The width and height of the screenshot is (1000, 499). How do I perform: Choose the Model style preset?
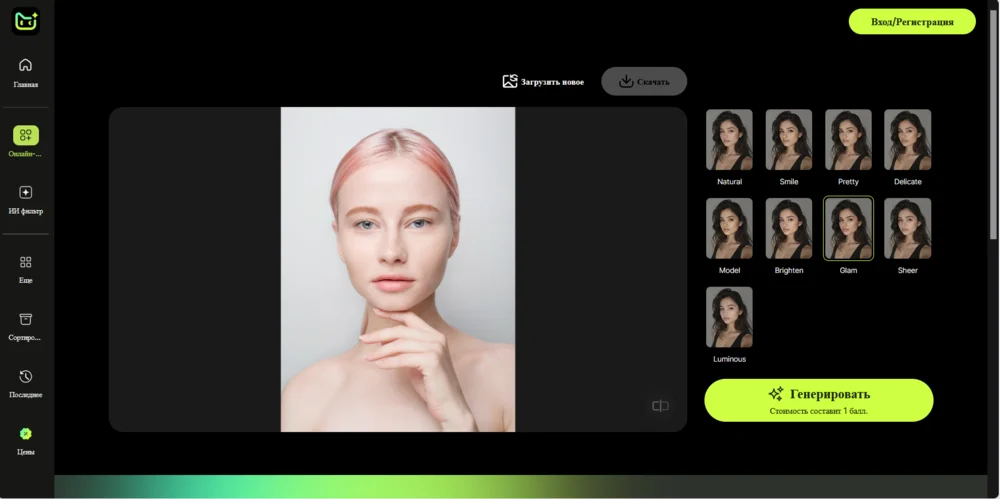point(729,229)
